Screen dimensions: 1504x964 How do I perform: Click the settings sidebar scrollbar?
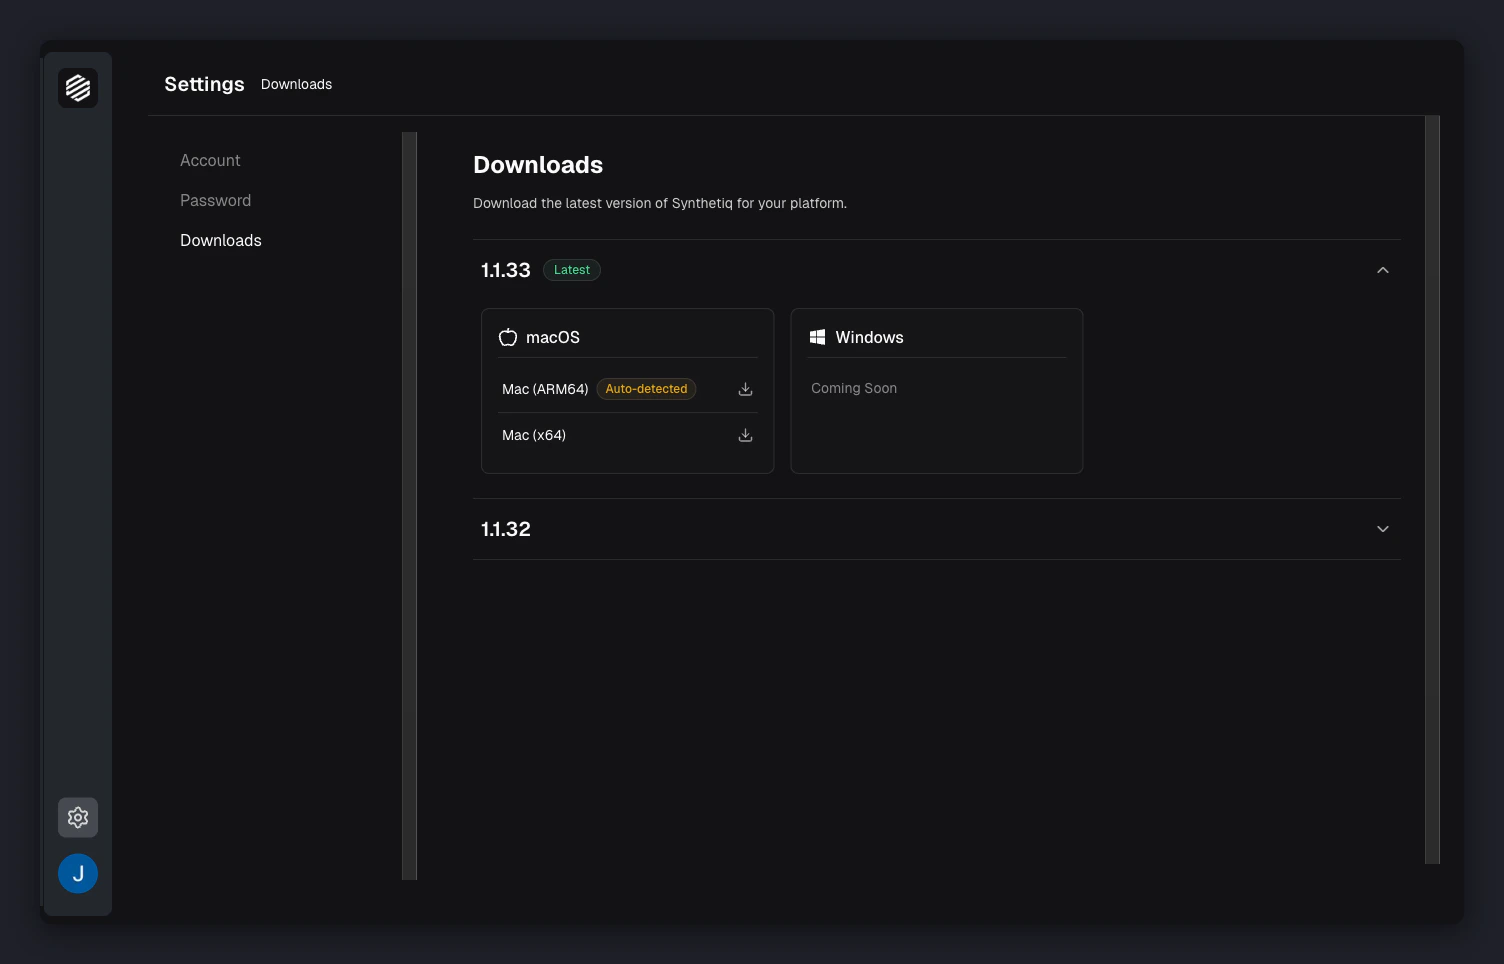[x=409, y=506]
